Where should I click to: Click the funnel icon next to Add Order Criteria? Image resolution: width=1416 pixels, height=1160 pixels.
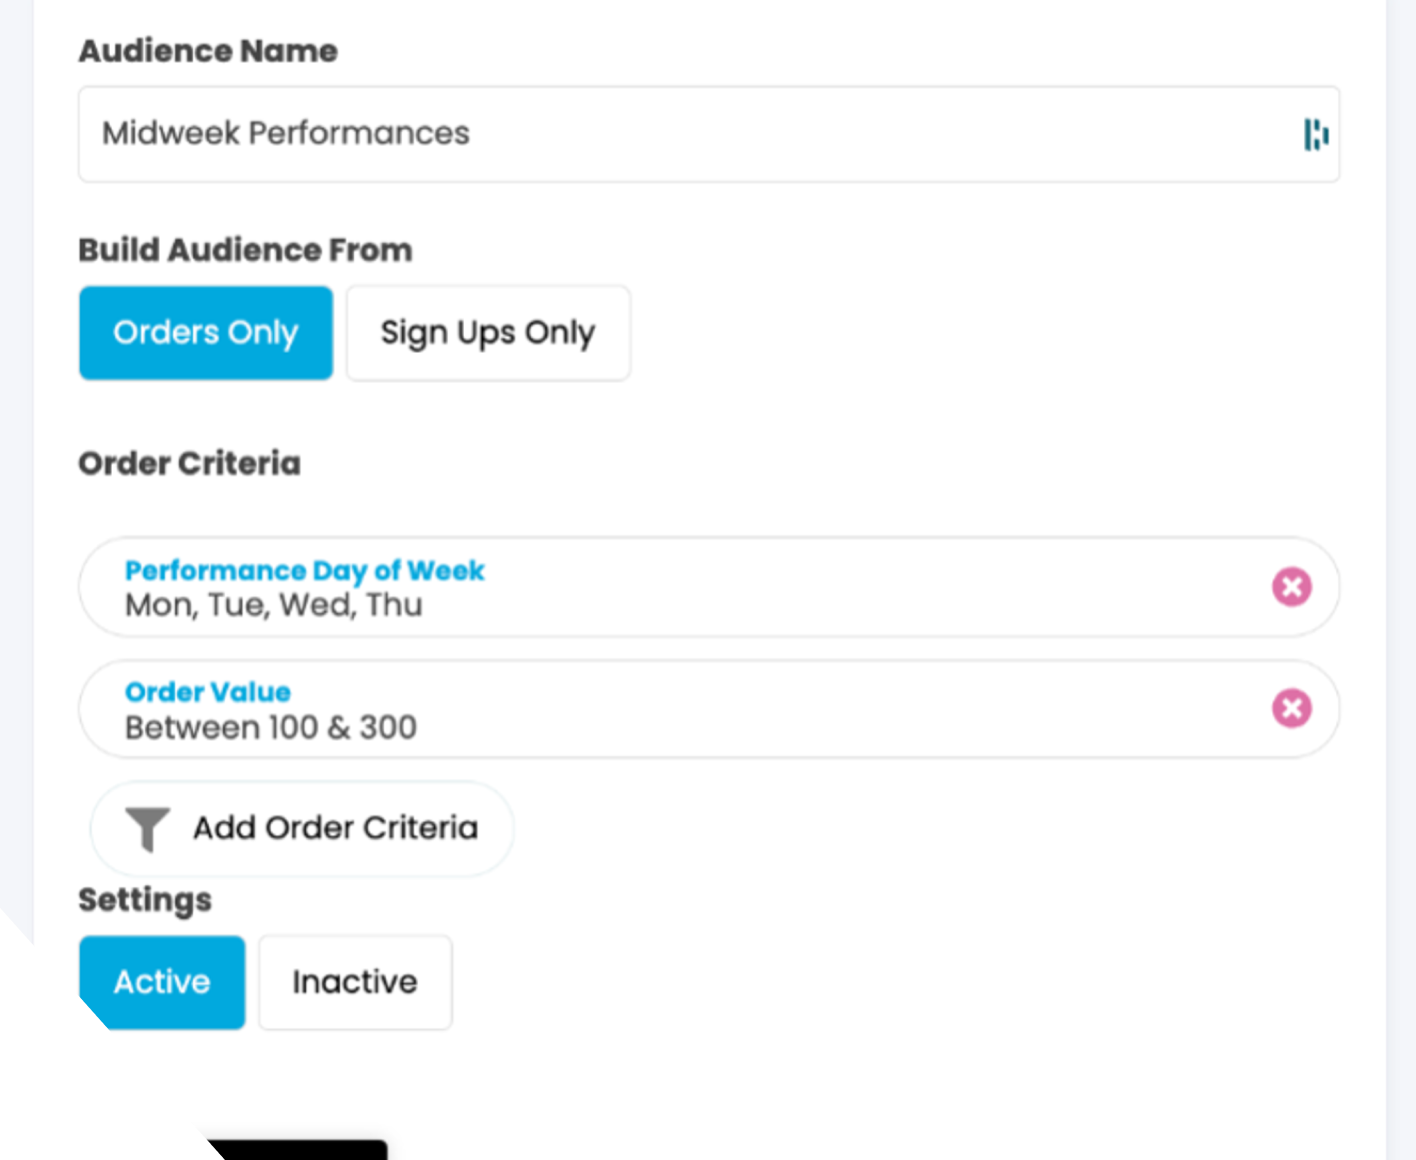point(147,829)
